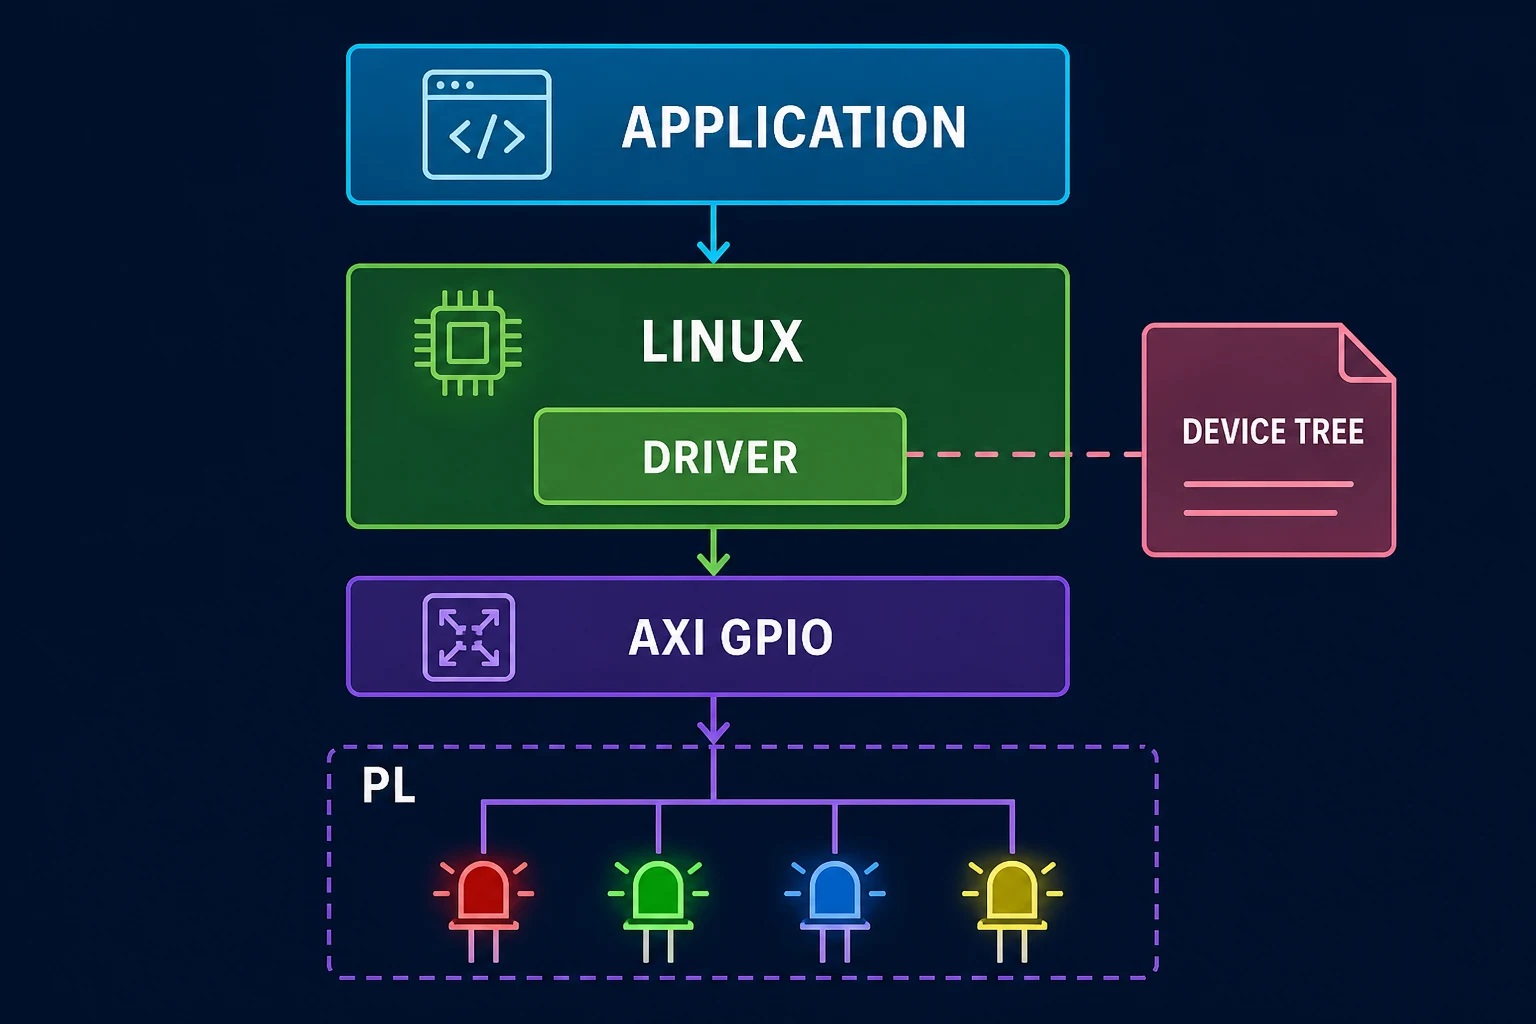1536x1024 pixels.
Task: Select the blue LED icon
Action: [835, 910]
